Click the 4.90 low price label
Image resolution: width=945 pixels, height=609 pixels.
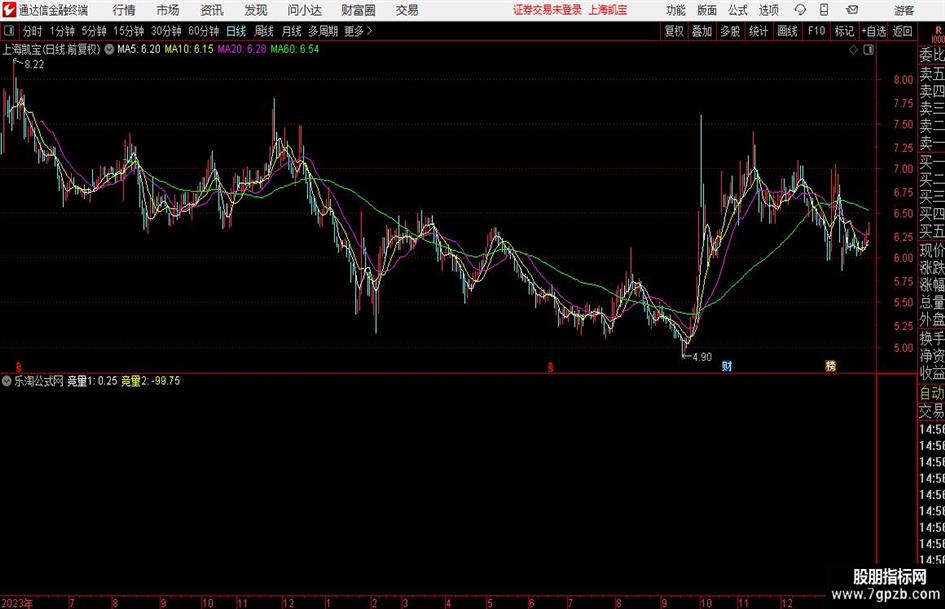point(702,357)
